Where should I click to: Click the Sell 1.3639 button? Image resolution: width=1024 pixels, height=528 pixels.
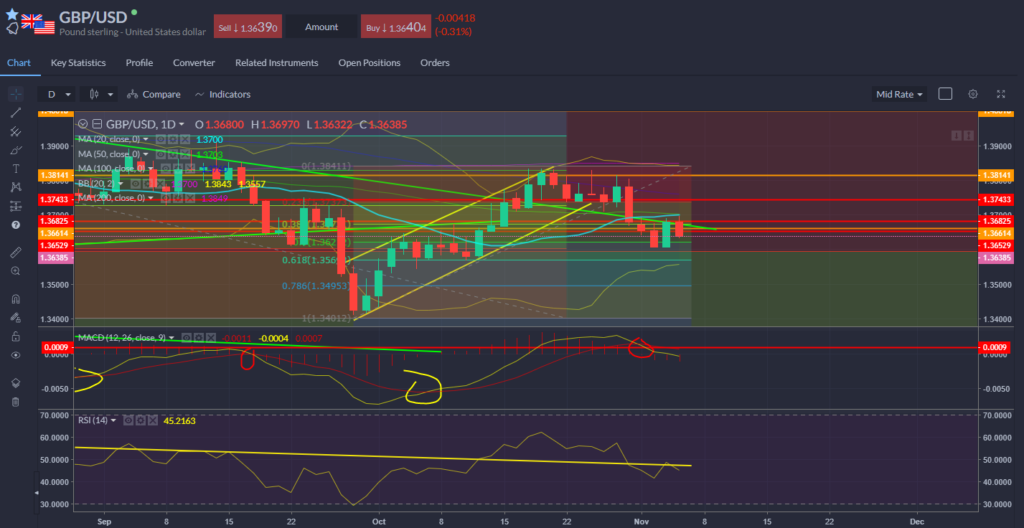tap(246, 28)
